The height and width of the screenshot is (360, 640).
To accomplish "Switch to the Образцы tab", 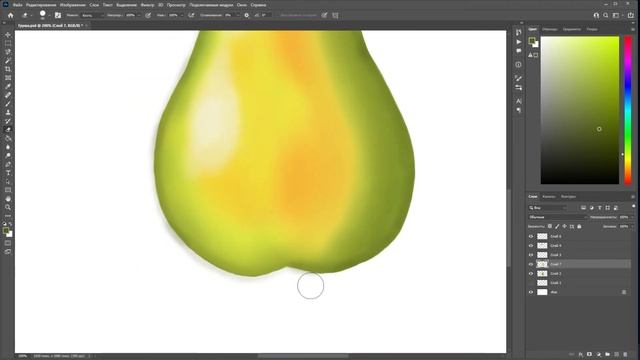I will pyautogui.click(x=549, y=29).
